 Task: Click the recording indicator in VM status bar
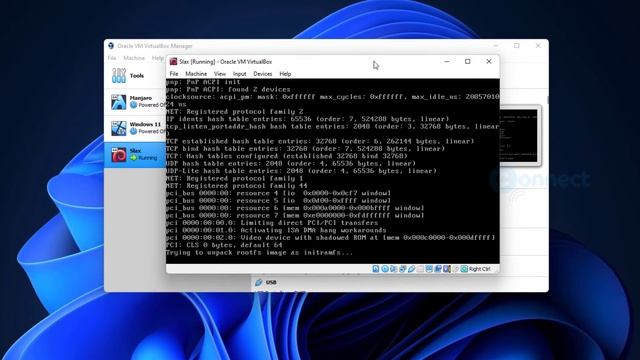[x=438, y=269]
